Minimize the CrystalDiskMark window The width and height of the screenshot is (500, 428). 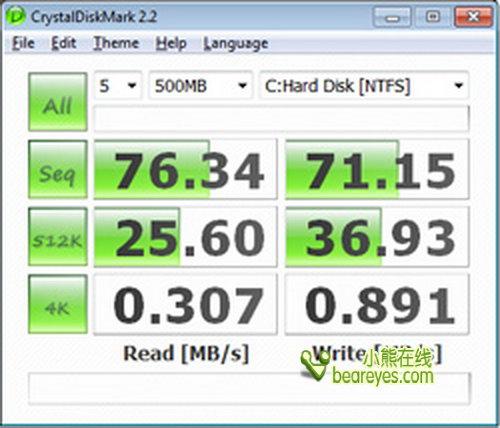[x=392, y=17]
